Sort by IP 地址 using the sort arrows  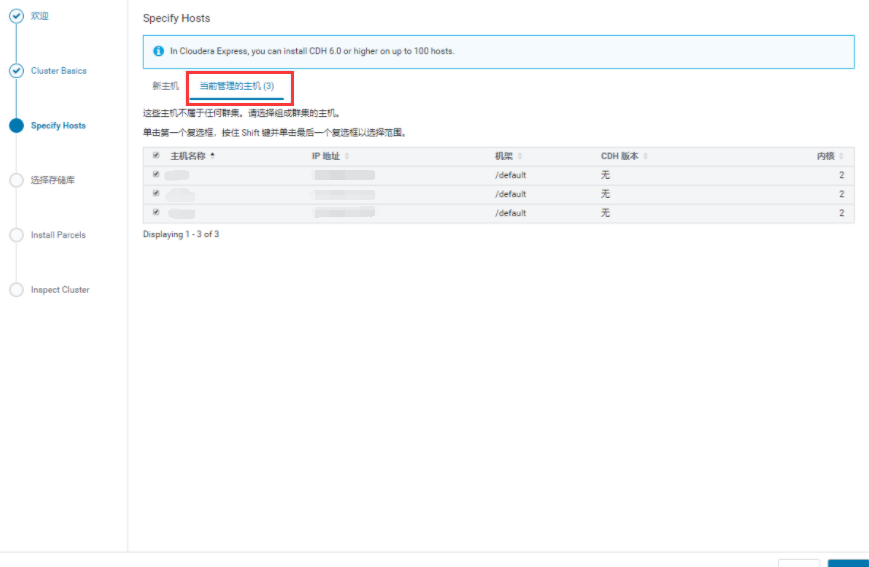[347, 156]
